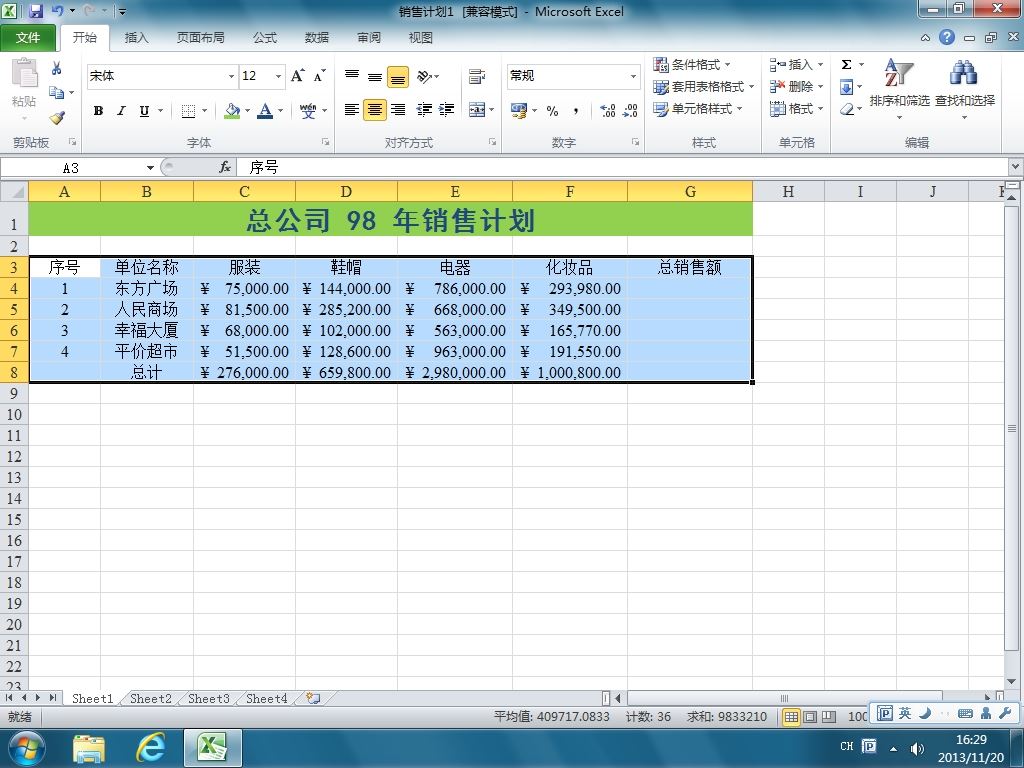Click the Clear eraser icon
The height and width of the screenshot is (768, 1024).
846,108
